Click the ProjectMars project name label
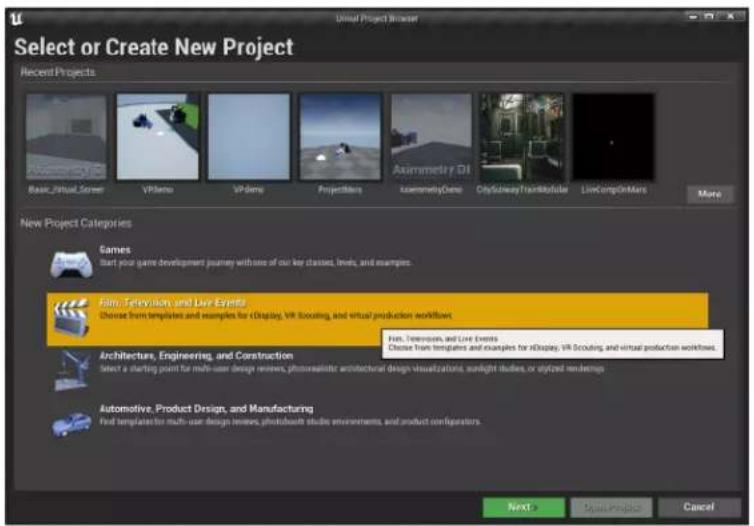Screen dimensions: 754x526 coord(340,189)
